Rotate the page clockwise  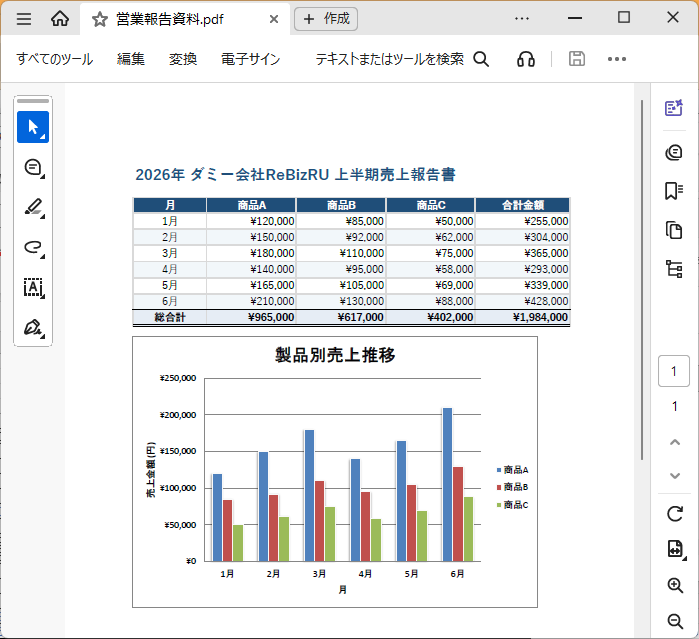(675, 514)
